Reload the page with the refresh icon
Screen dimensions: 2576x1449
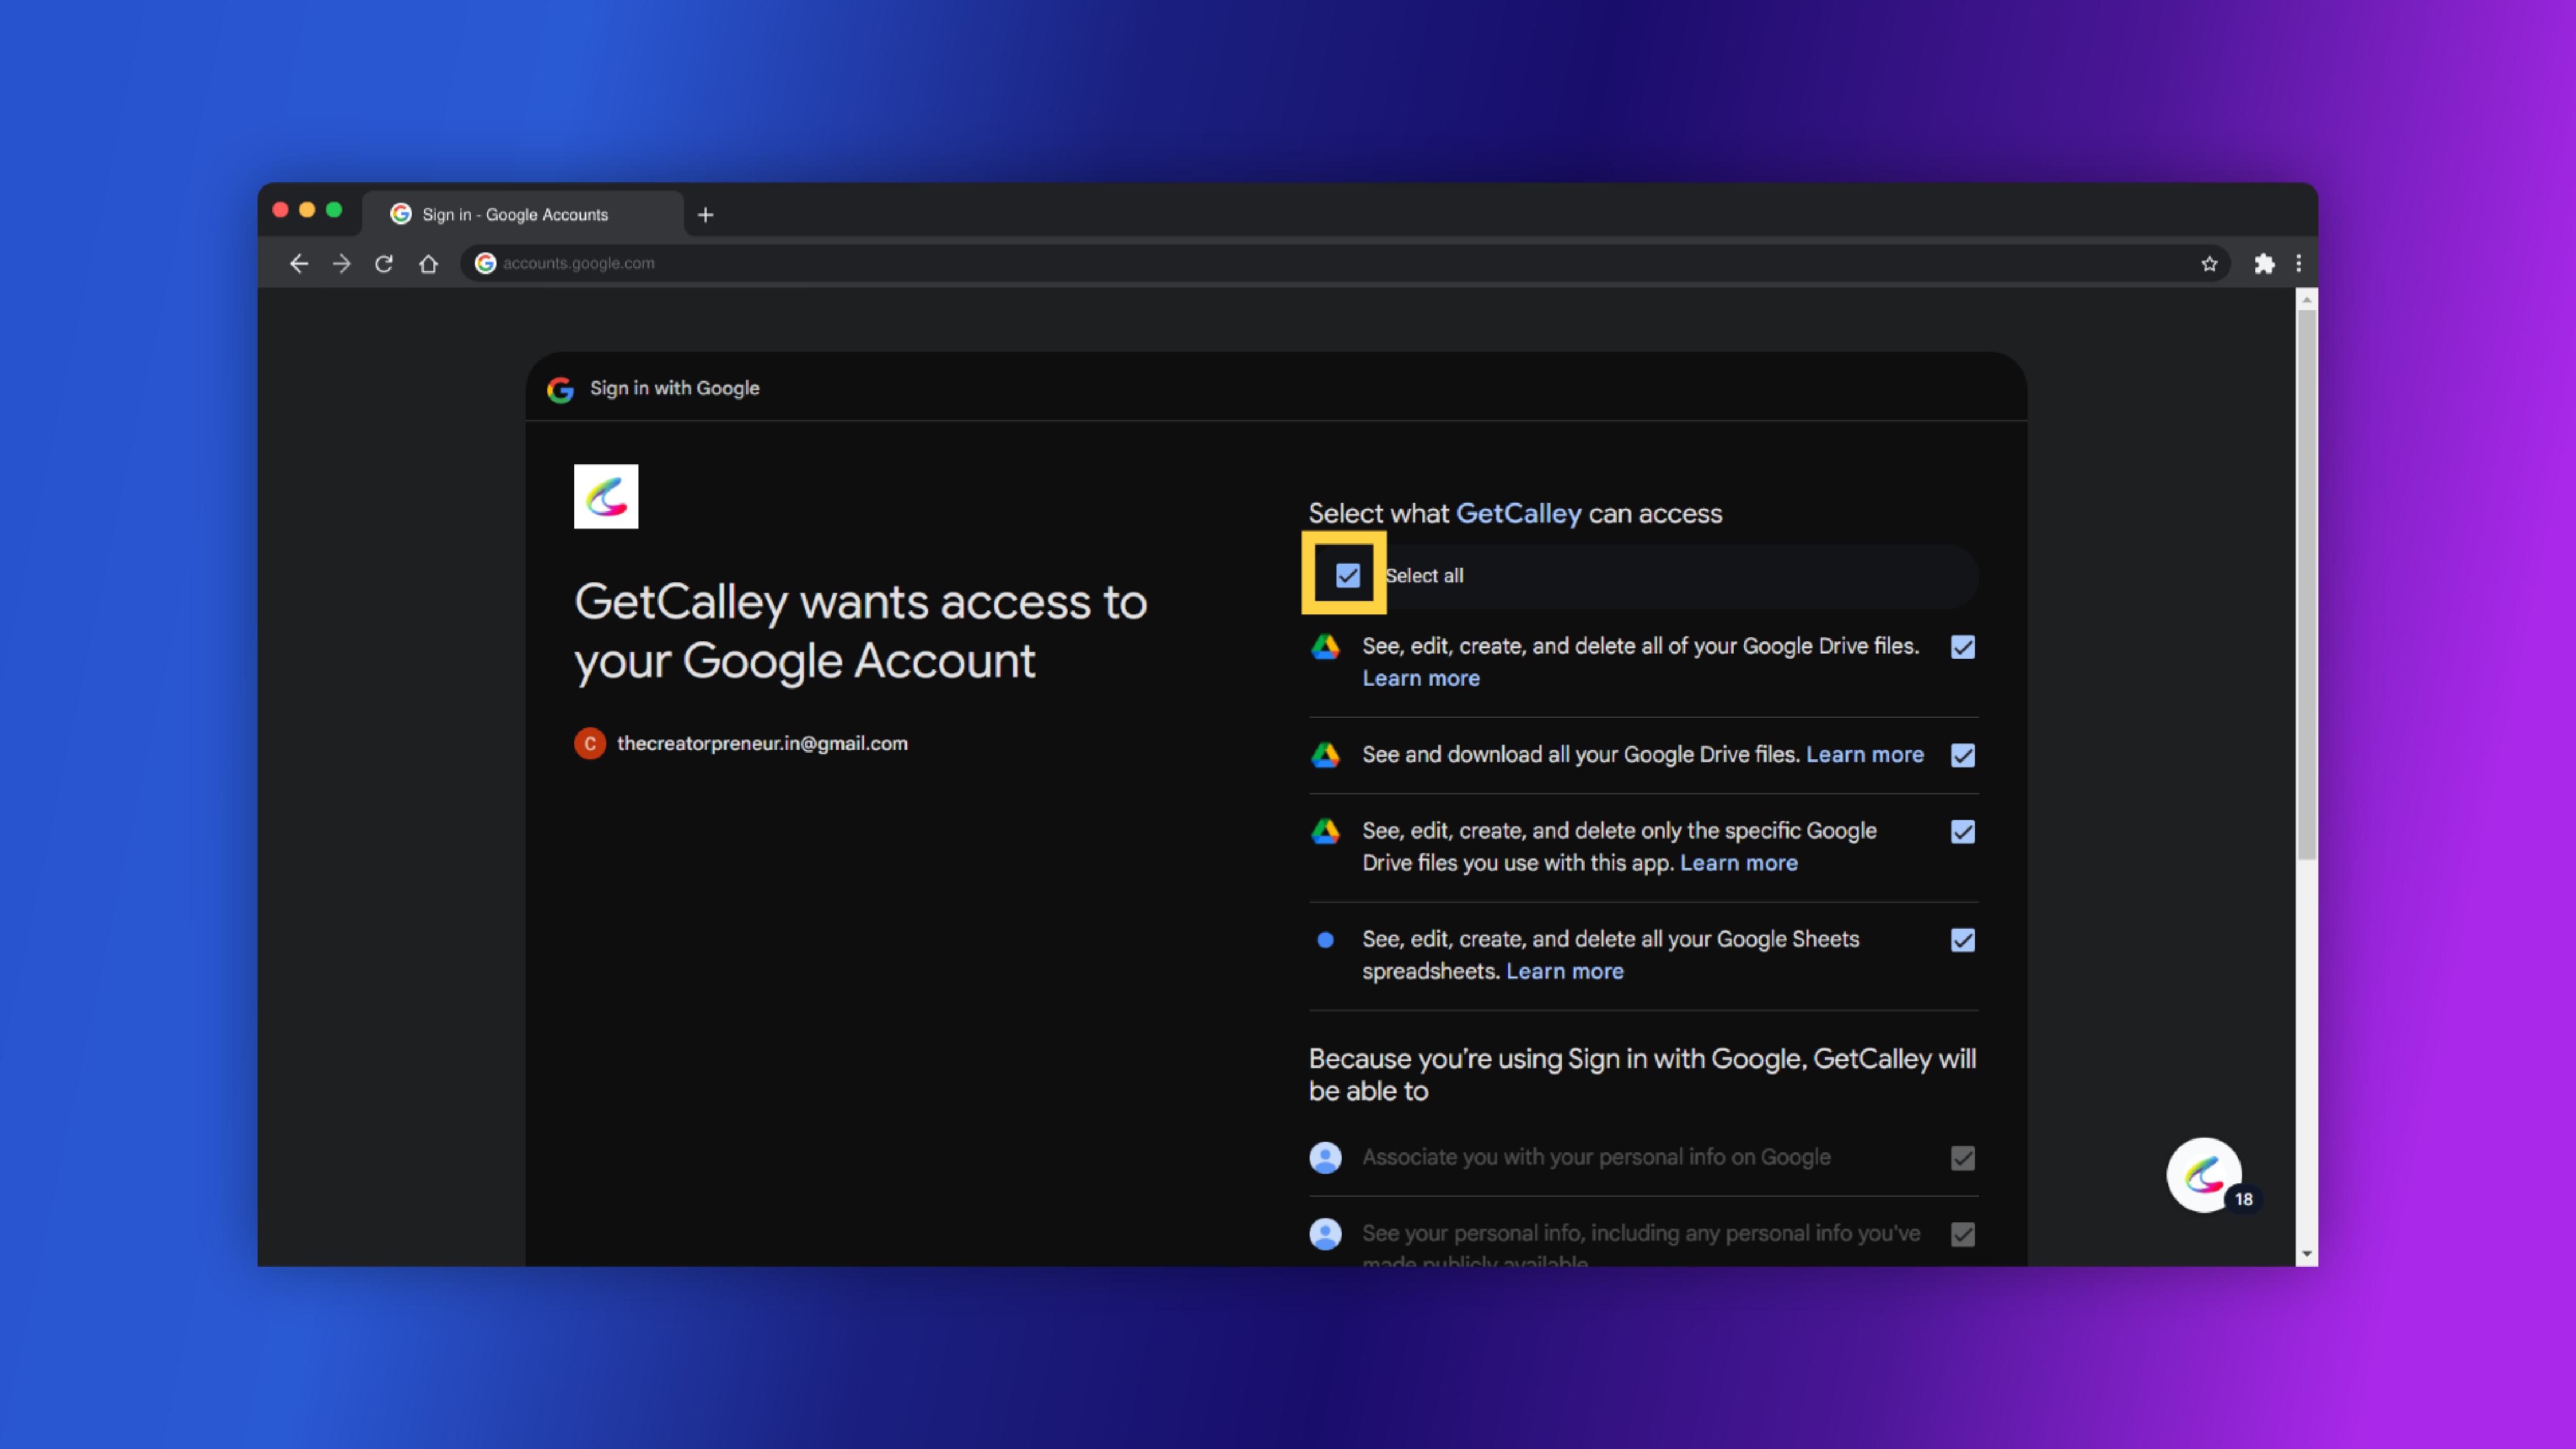tap(384, 263)
